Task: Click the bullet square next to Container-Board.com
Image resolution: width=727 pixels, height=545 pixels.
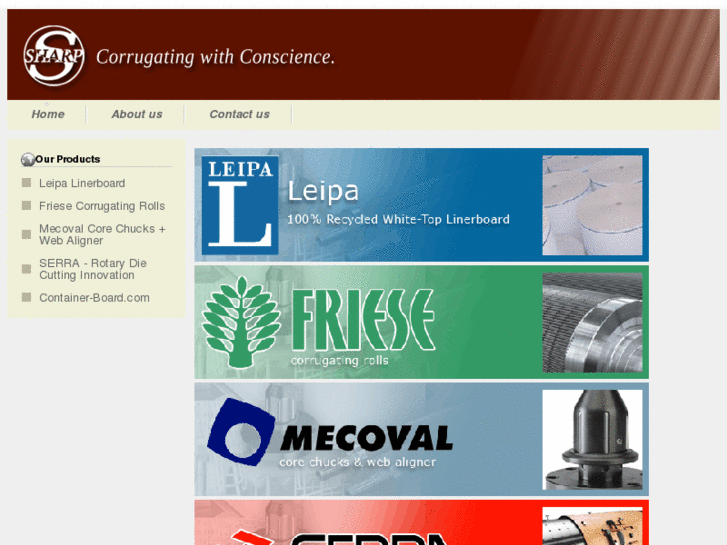Action: pyautogui.click(x=26, y=297)
